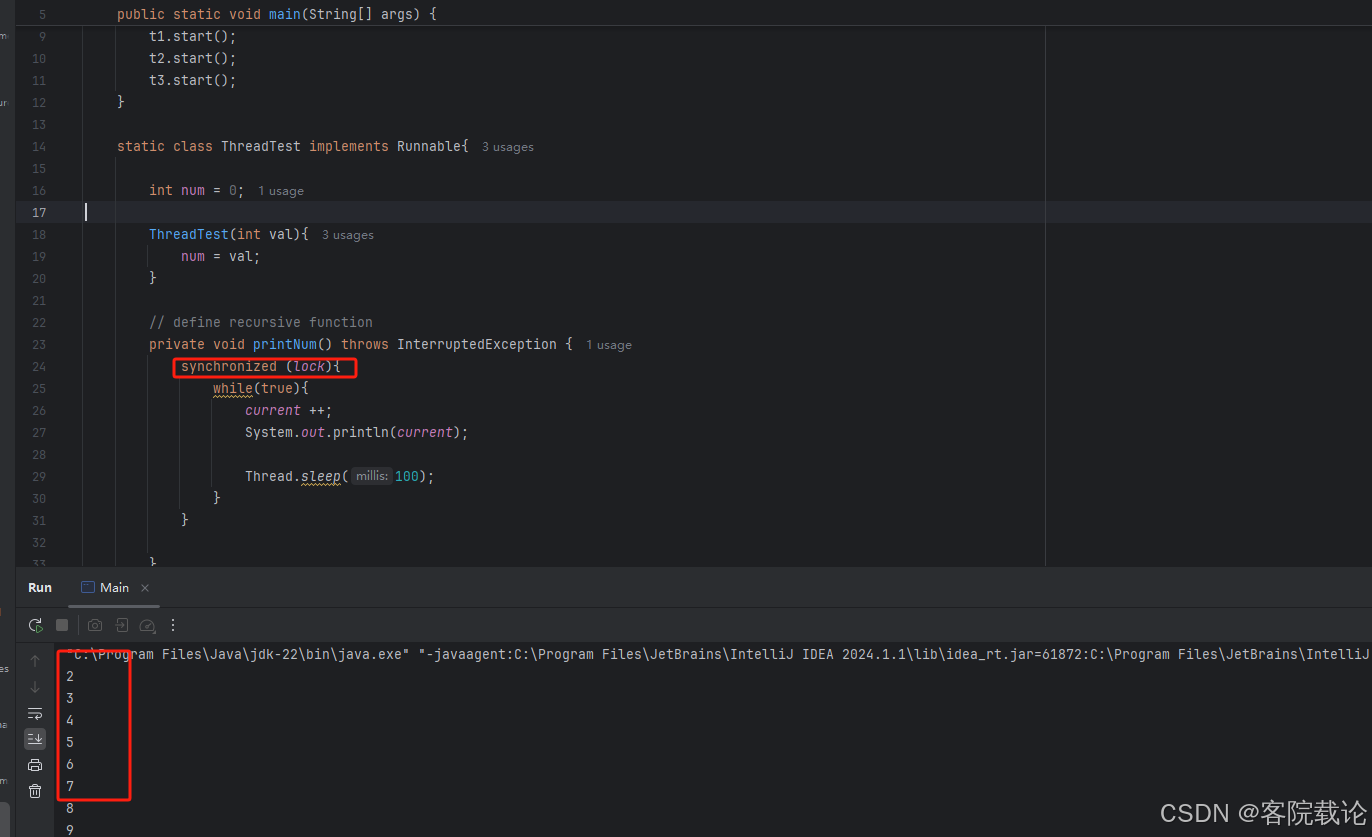Click on 't1.start();' code line
This screenshot has width=1372, height=837.
[193, 36]
